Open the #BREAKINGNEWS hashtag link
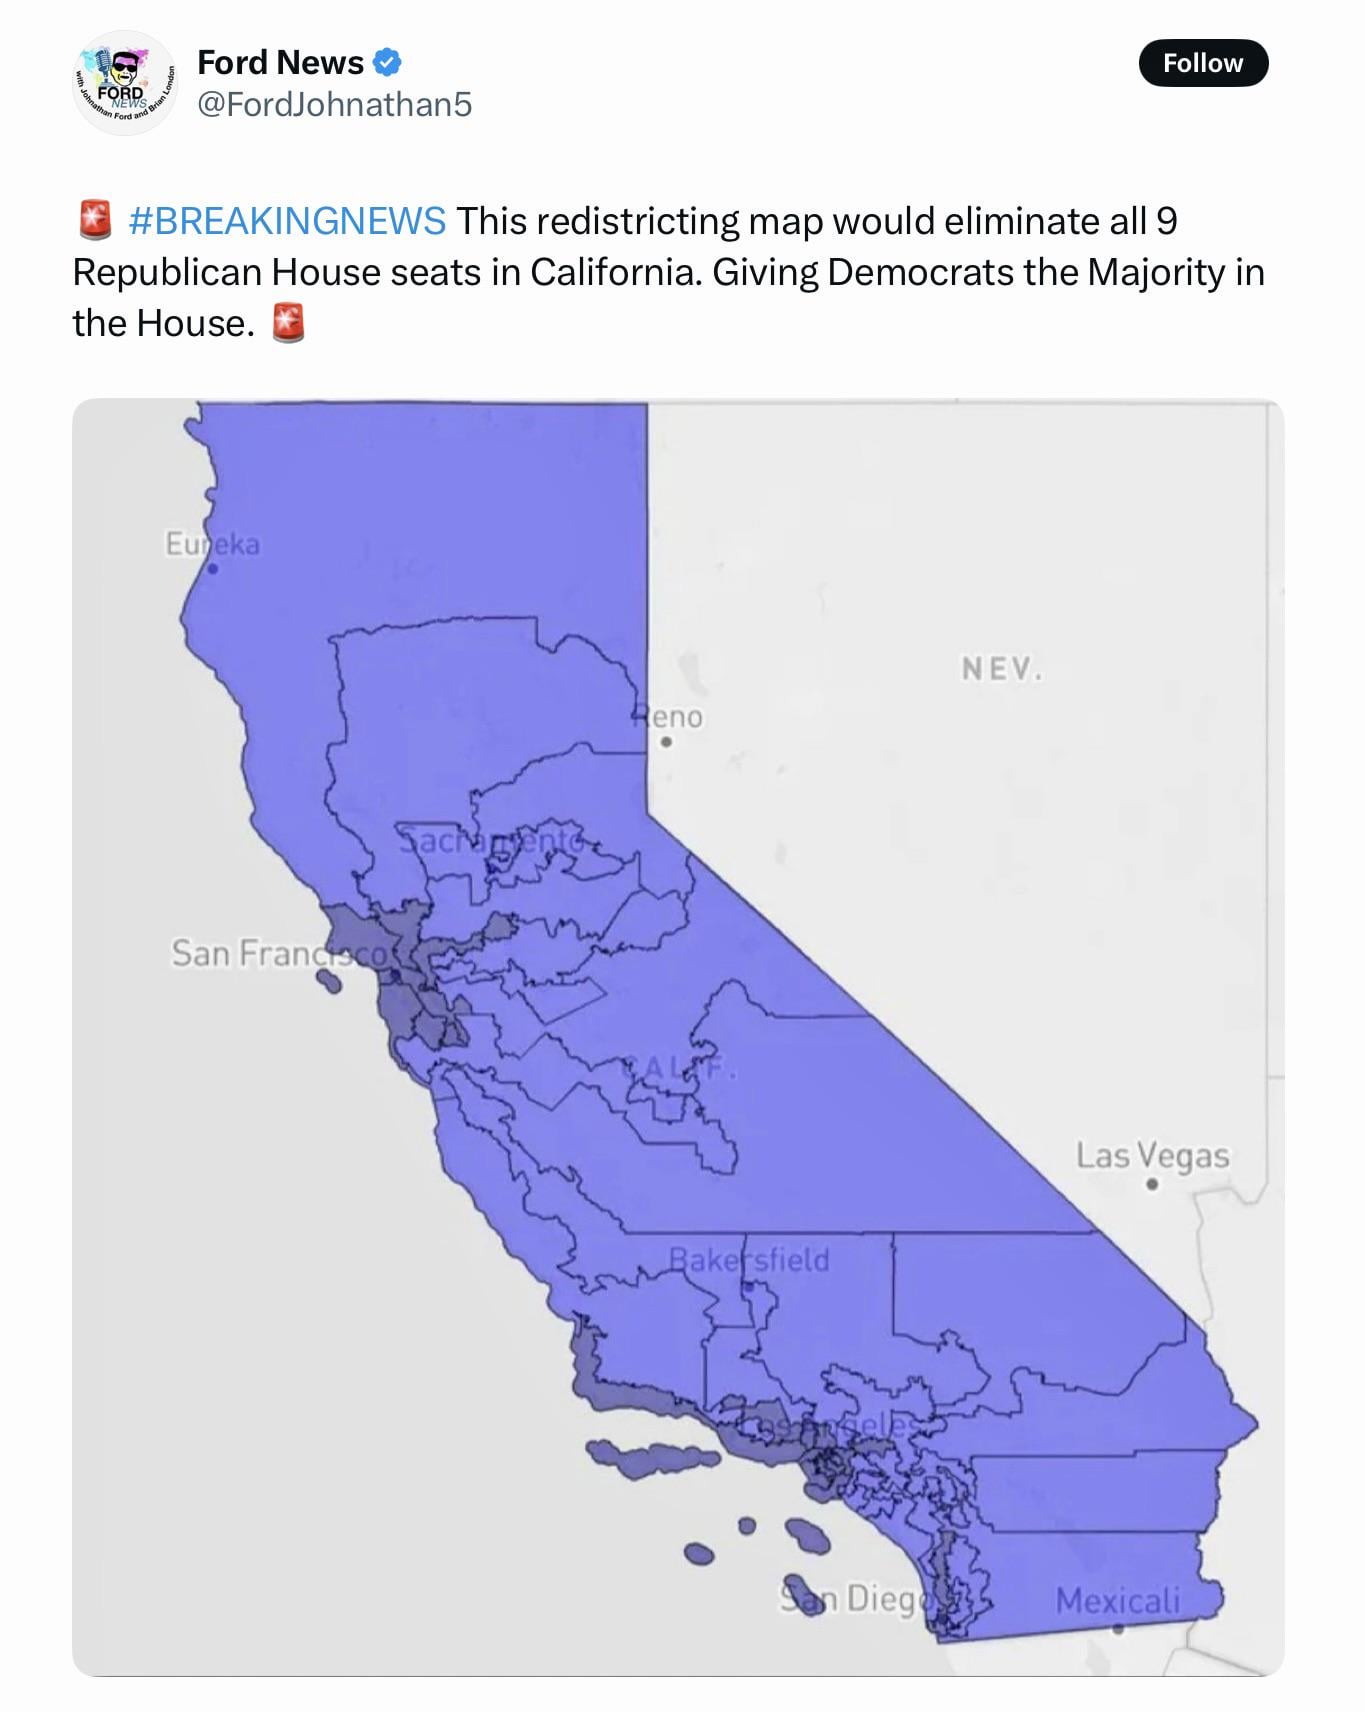The height and width of the screenshot is (1712, 1365). [287, 220]
